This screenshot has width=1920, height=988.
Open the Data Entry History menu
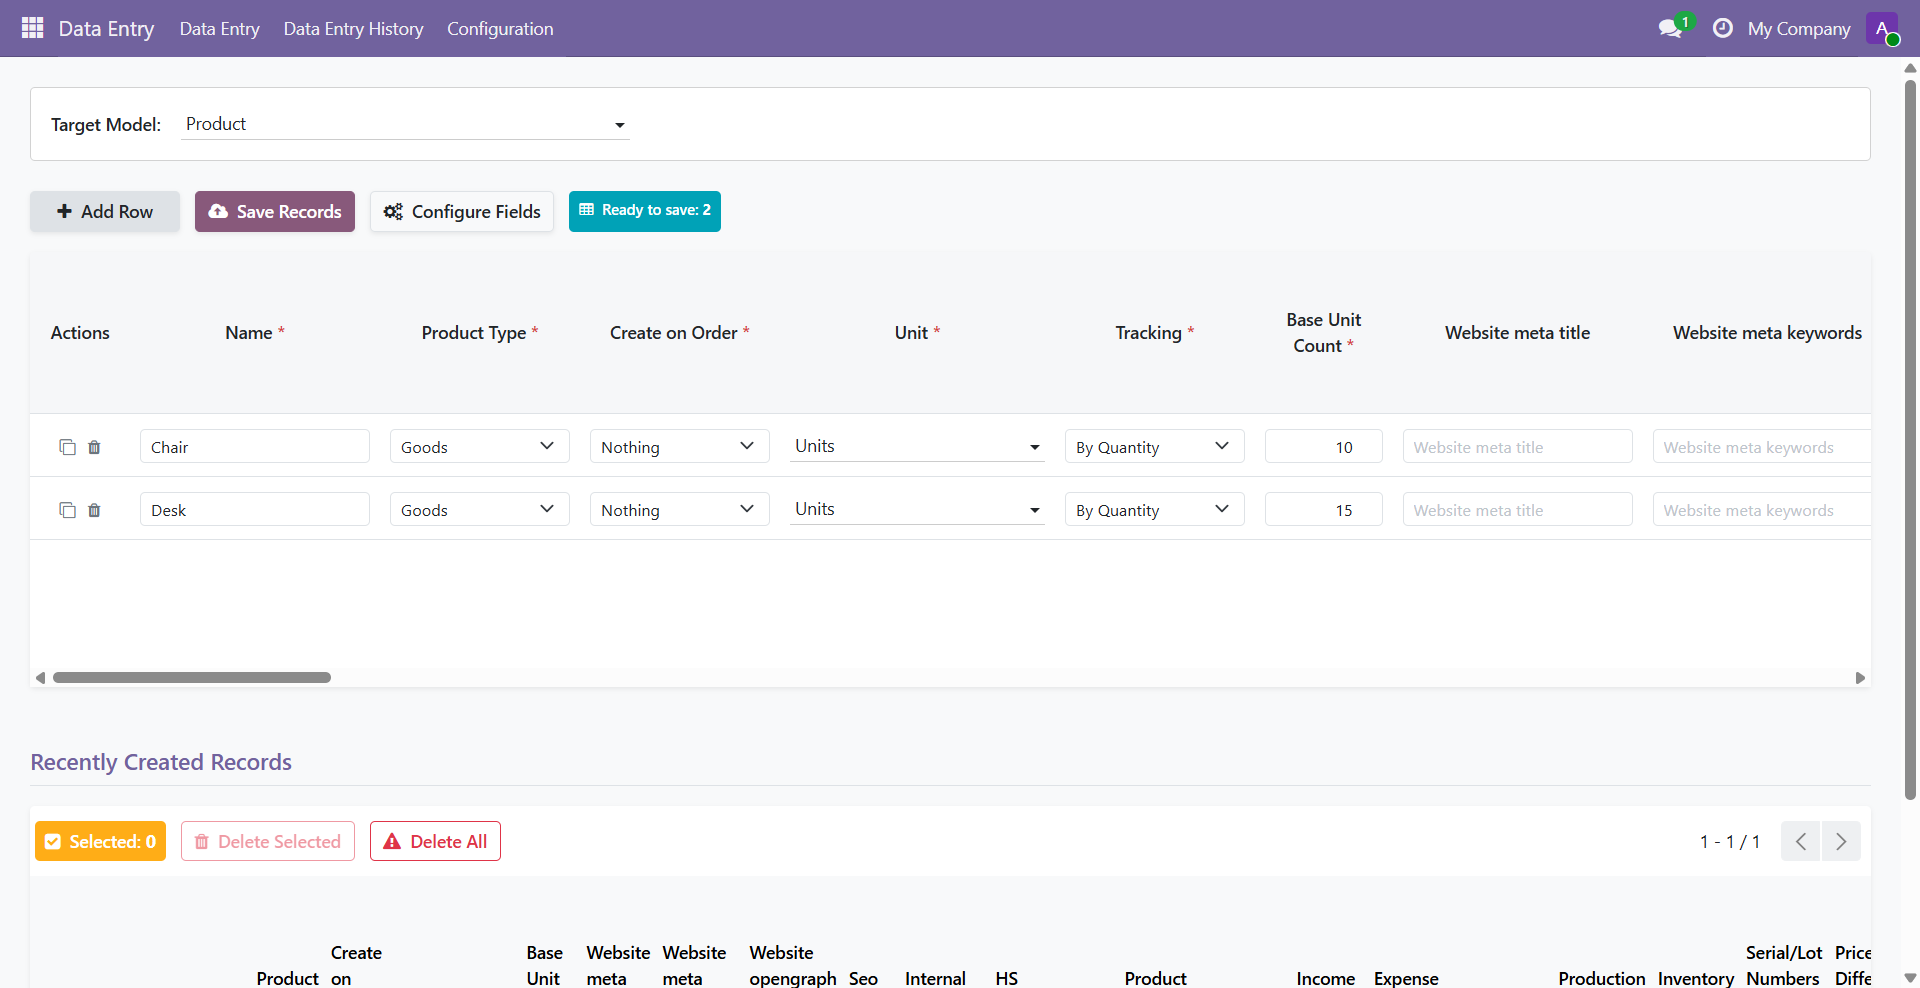[353, 29]
